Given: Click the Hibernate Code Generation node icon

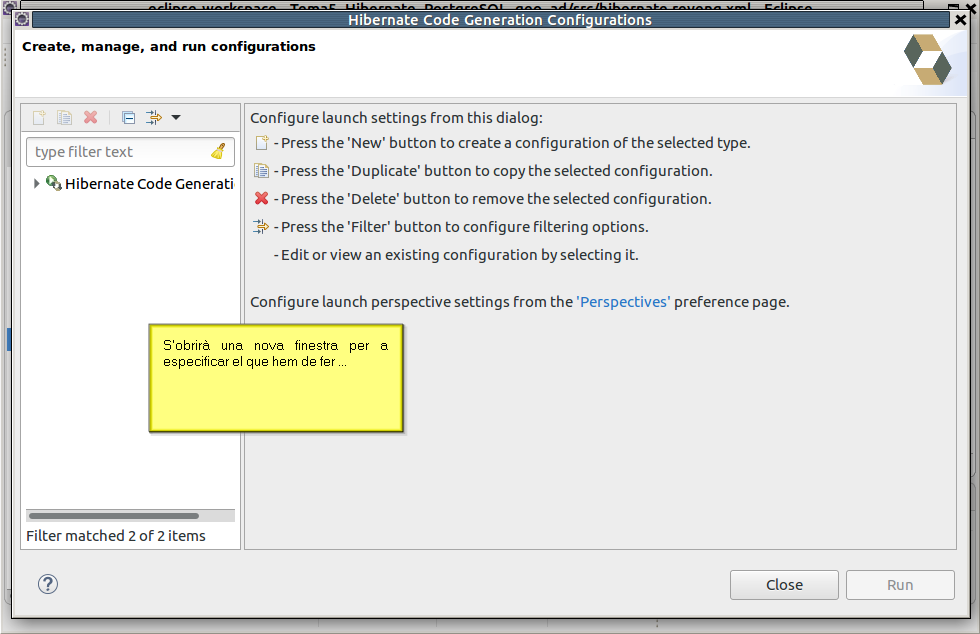Looking at the screenshot, I should click(x=54, y=183).
